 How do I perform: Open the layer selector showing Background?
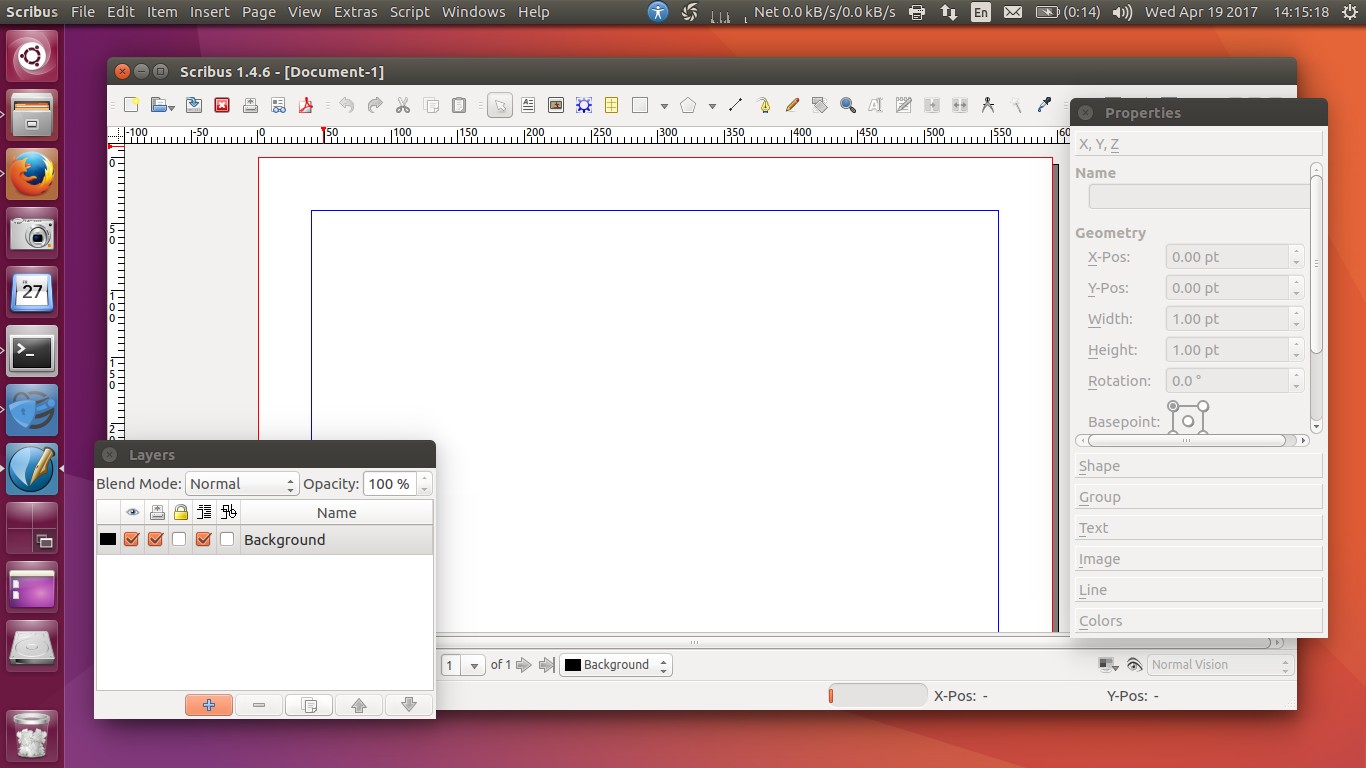coord(614,664)
